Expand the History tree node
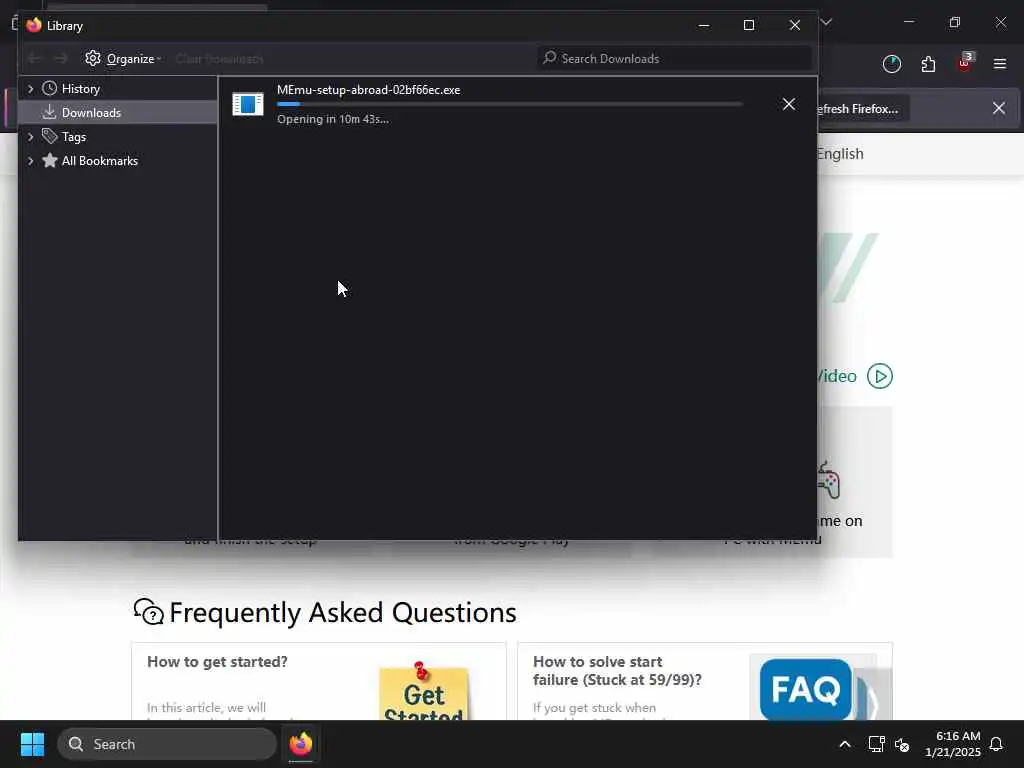 [31, 88]
